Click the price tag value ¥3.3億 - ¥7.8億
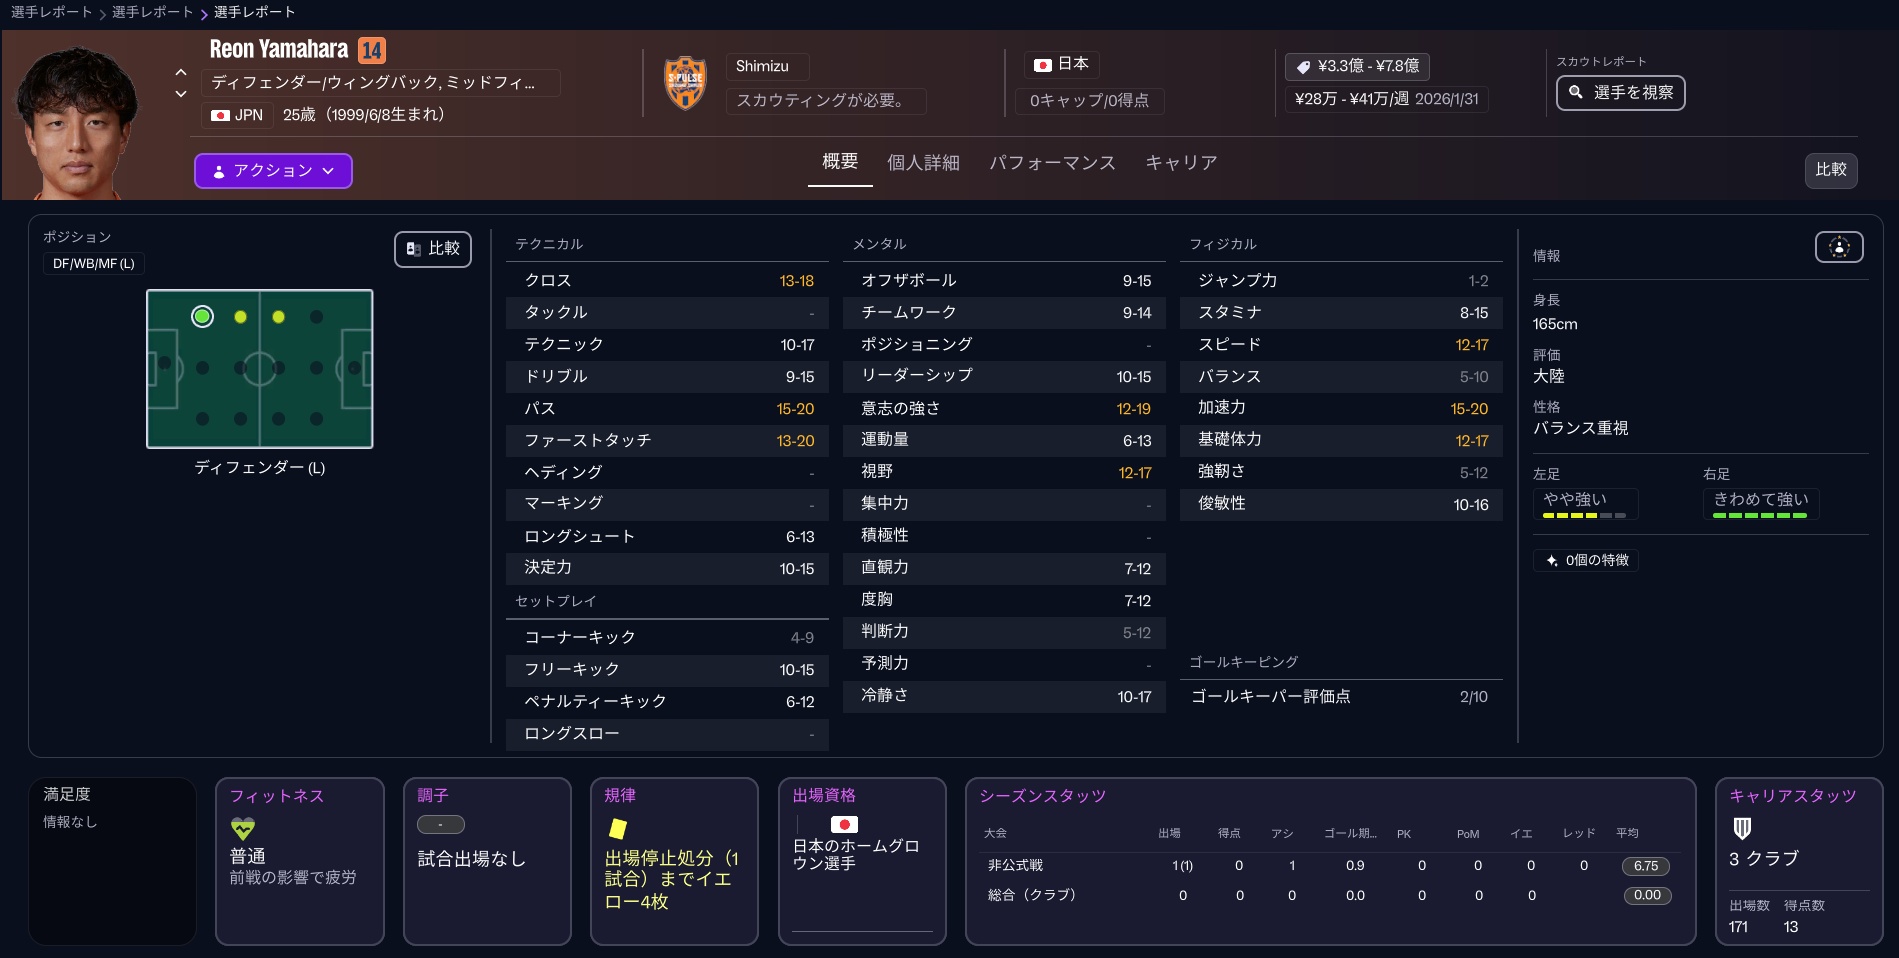This screenshot has height=958, width=1899. point(1357,66)
